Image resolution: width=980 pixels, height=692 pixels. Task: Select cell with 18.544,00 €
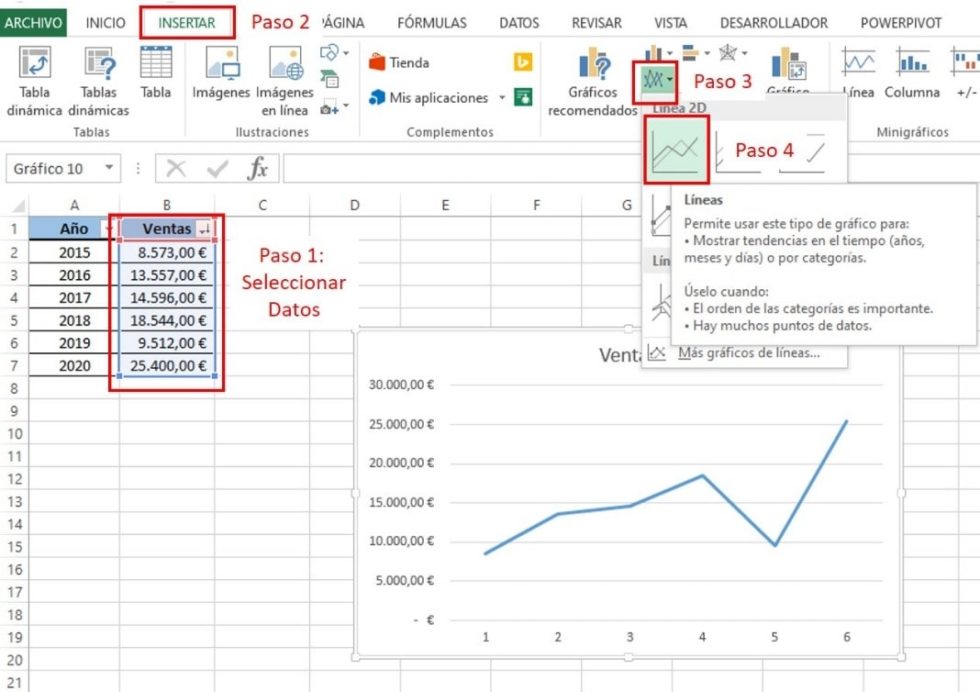coord(167,320)
